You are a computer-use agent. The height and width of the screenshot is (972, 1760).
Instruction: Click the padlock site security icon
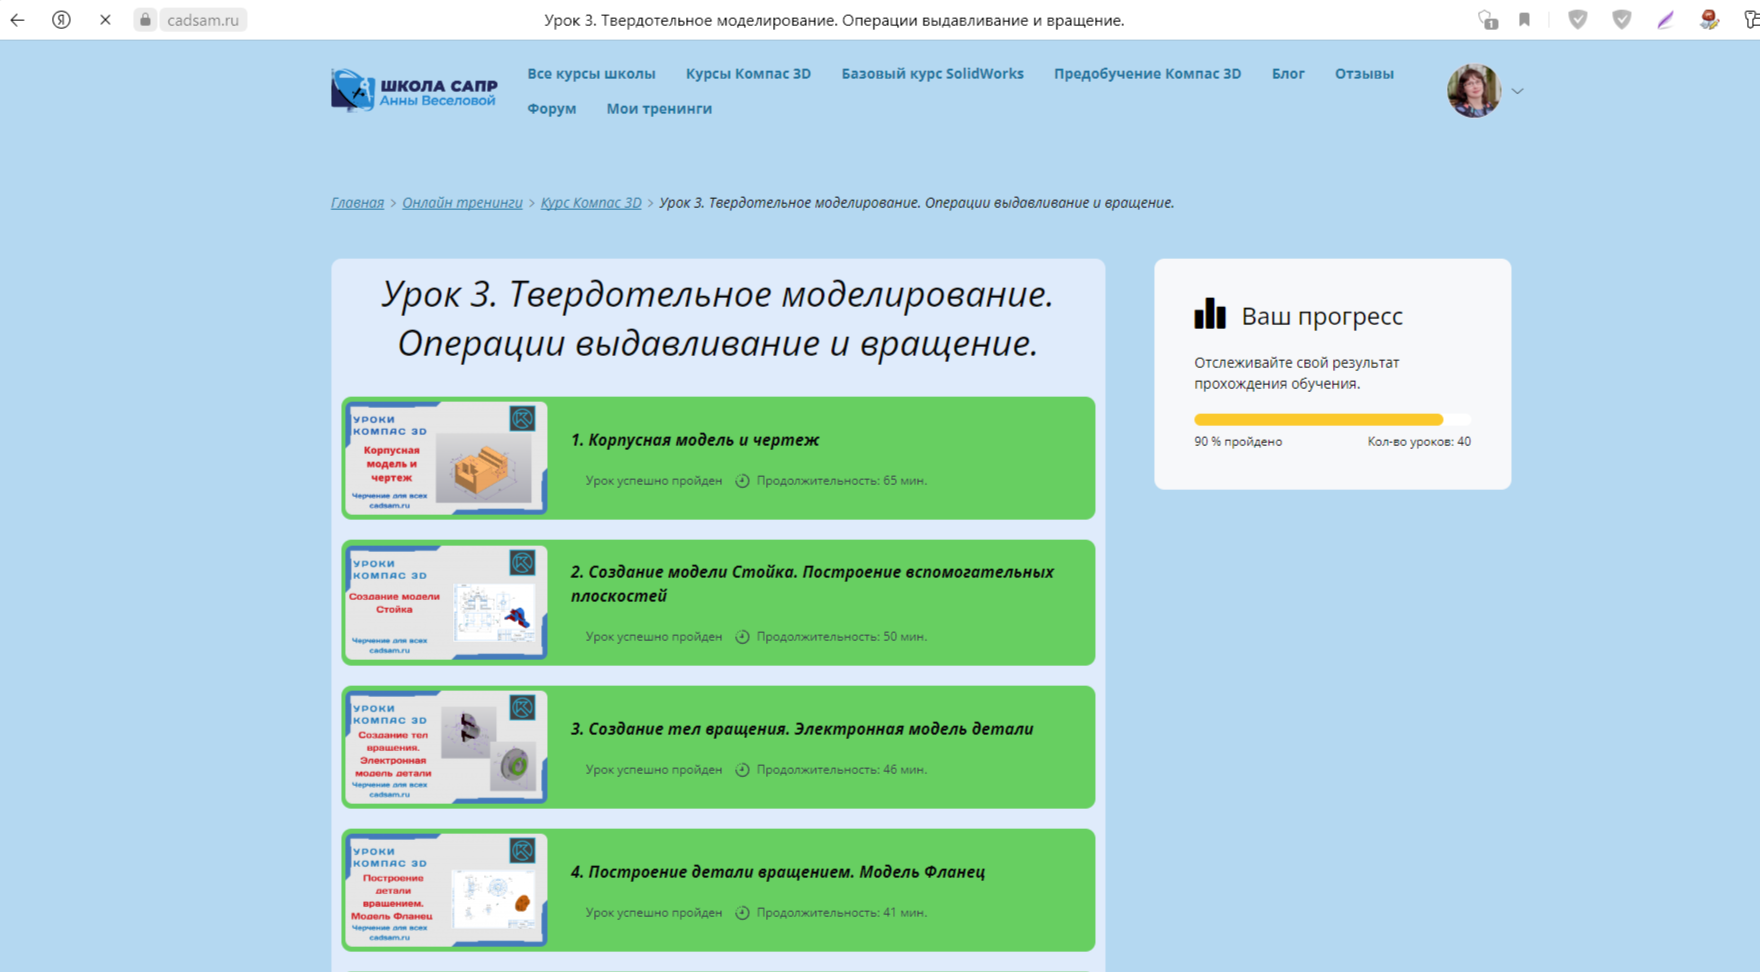point(145,20)
